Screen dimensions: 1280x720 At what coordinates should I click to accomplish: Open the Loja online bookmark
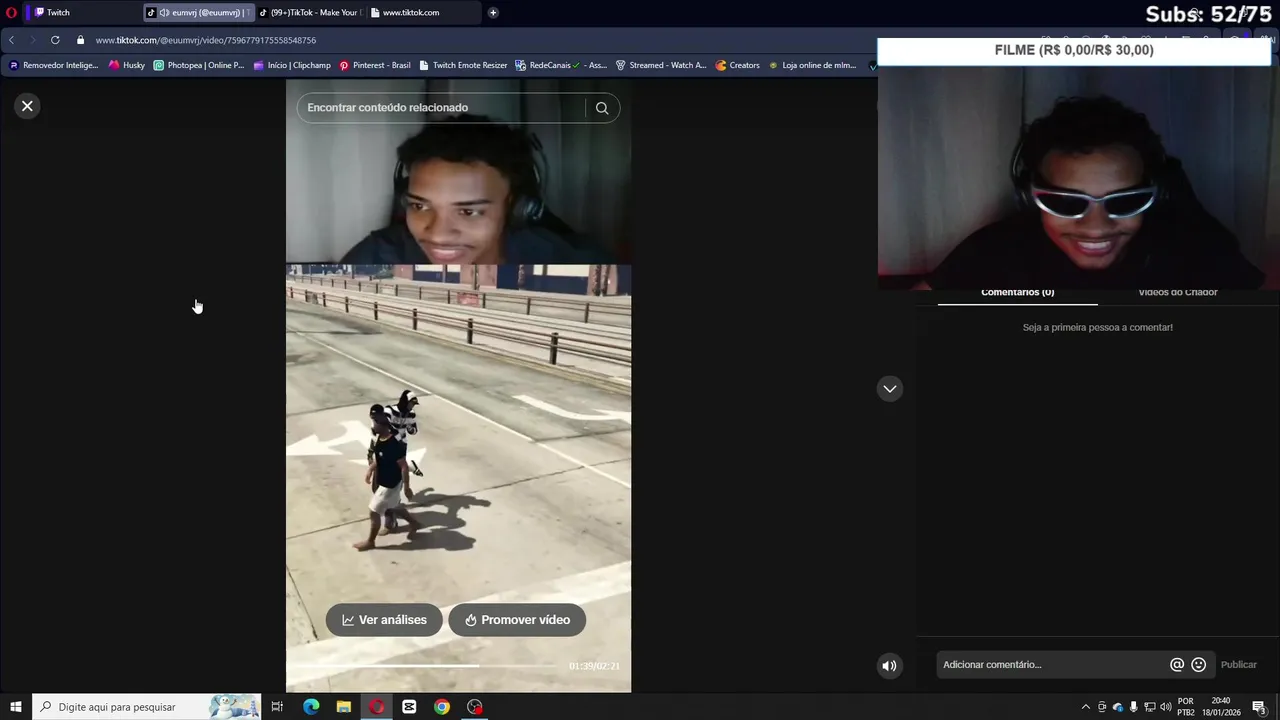[812, 65]
